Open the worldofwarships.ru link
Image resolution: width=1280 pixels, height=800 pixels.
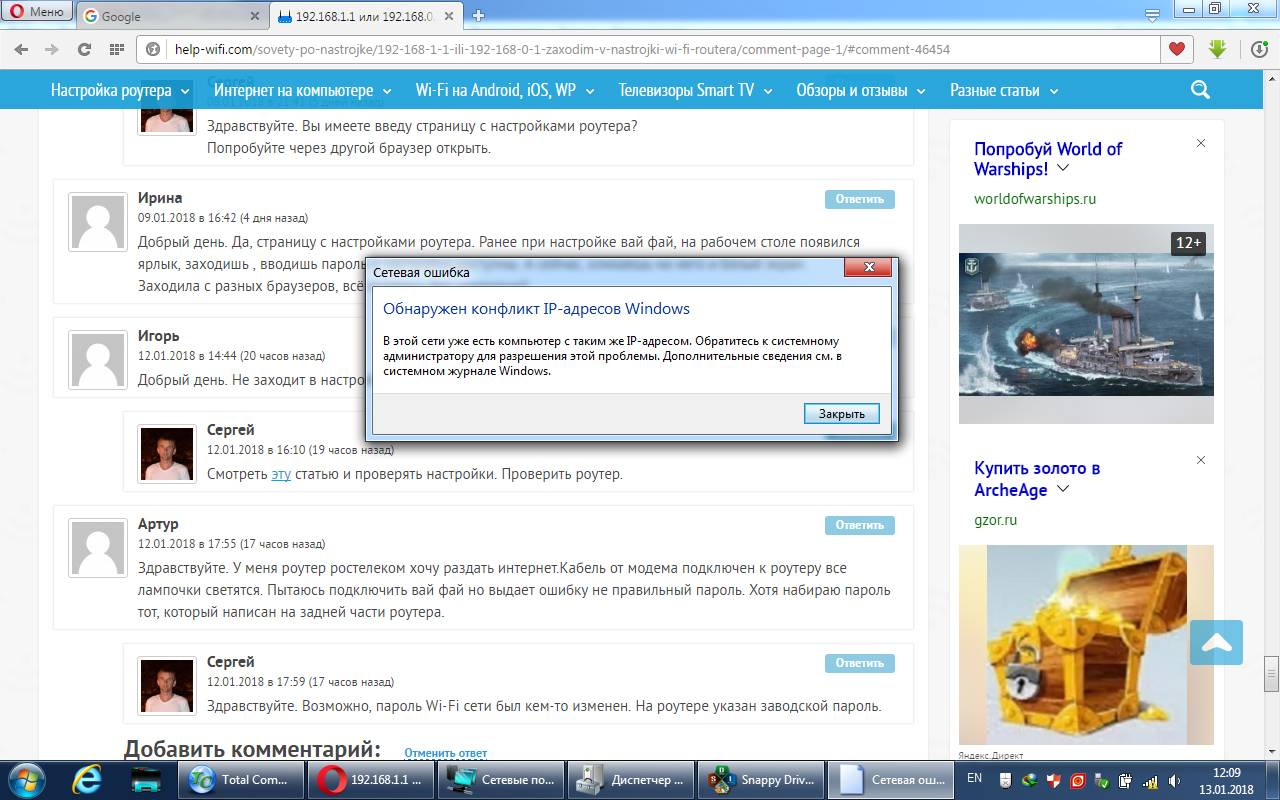coord(1035,199)
